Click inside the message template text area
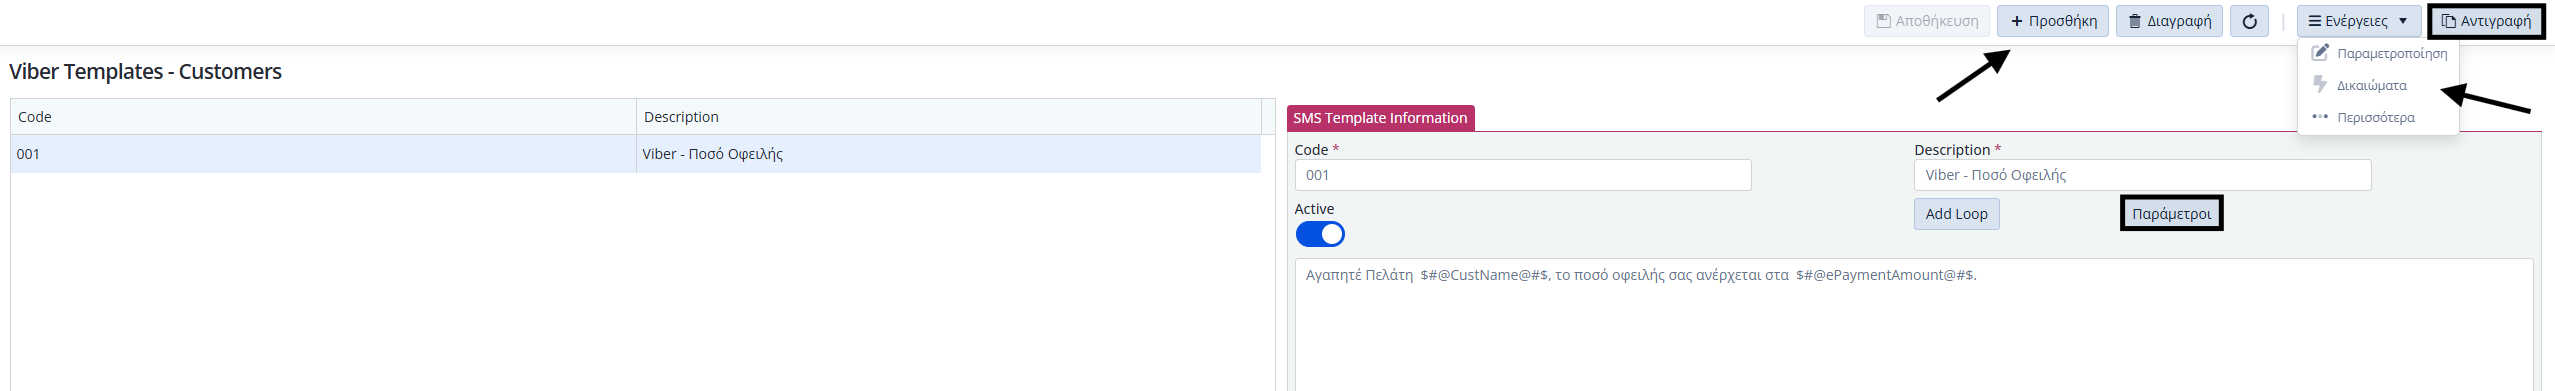 [1914, 325]
